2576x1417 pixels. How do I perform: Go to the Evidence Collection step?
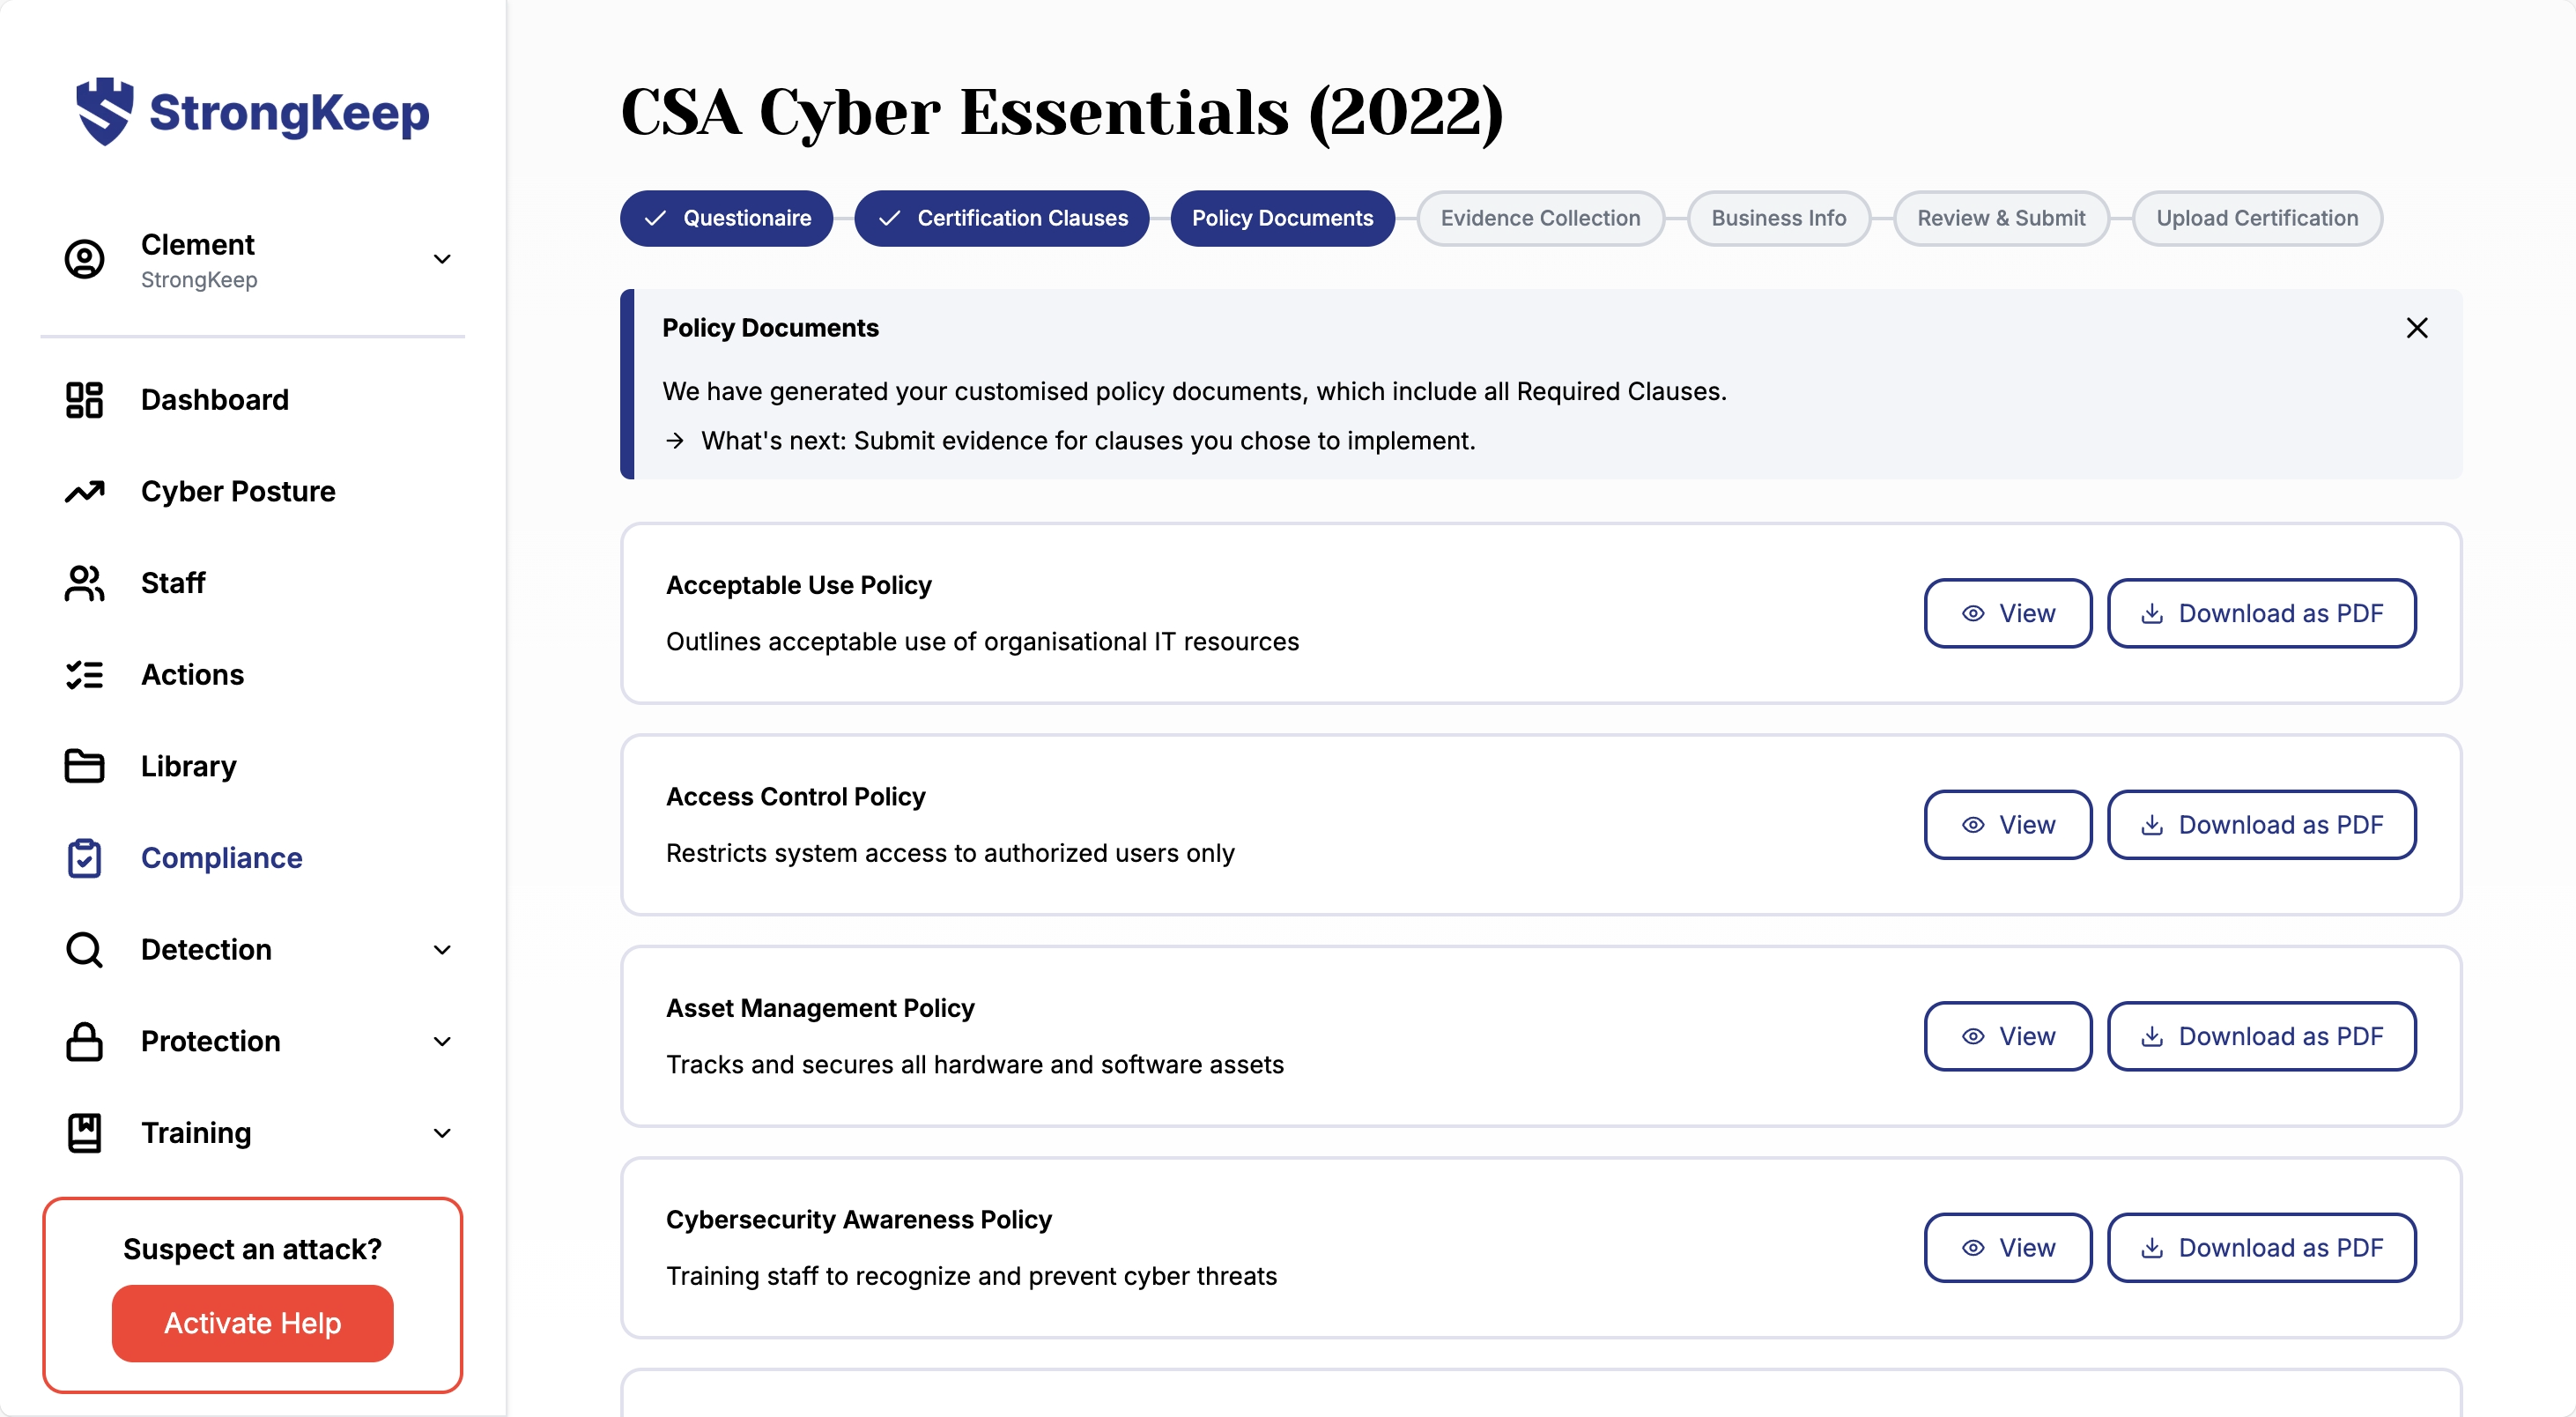1540,218
